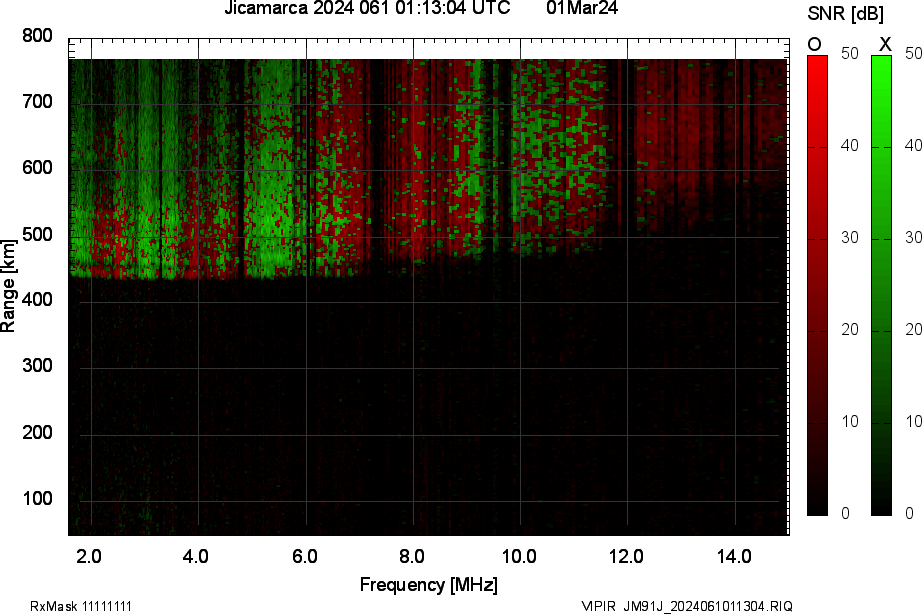Click the green X-mode SNR color bar
The height and width of the screenshot is (614, 922).
coord(881,285)
